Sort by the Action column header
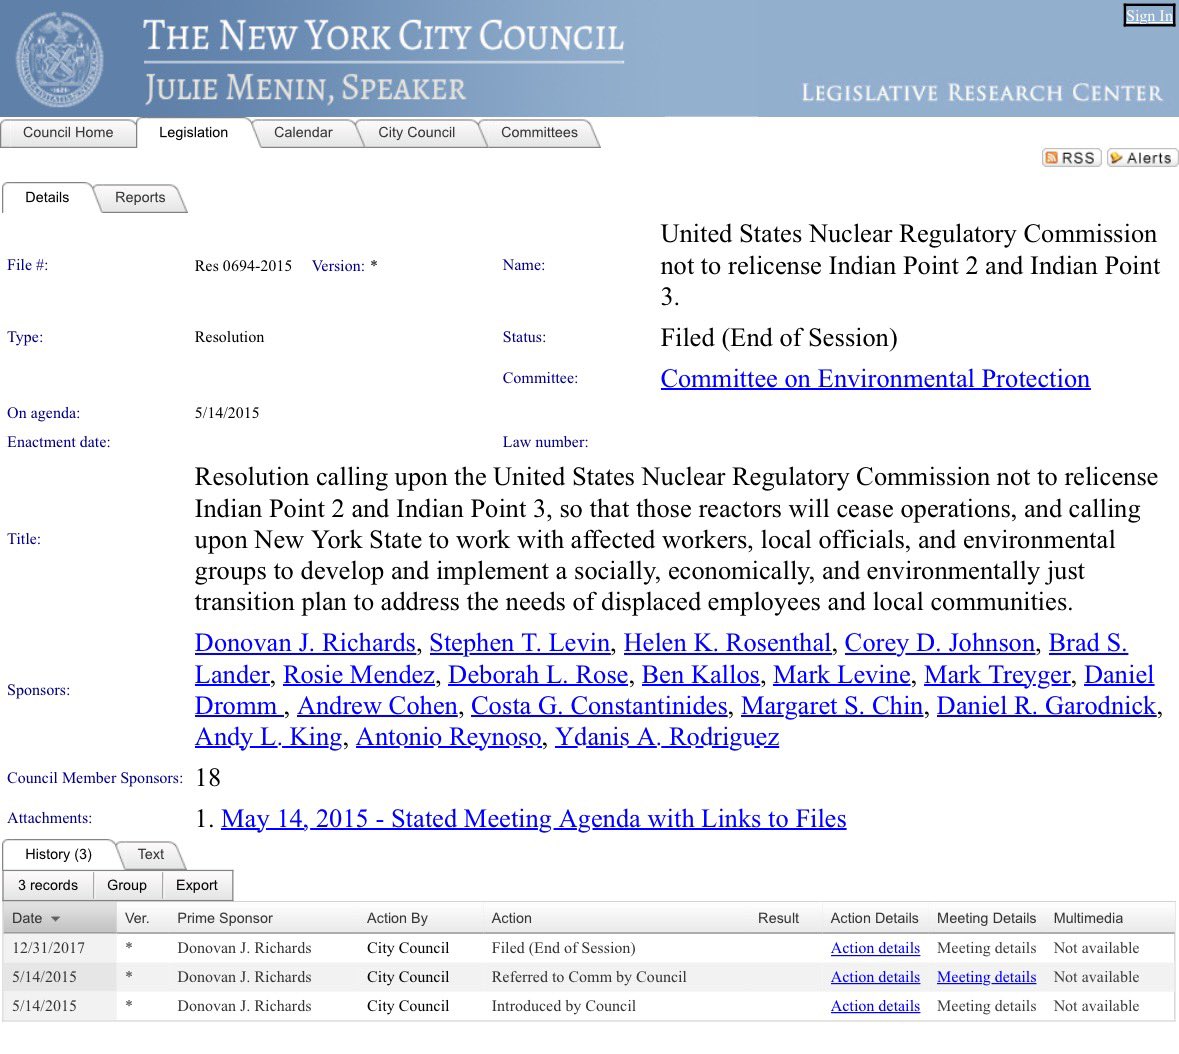The image size is (1179, 1054). (x=511, y=919)
